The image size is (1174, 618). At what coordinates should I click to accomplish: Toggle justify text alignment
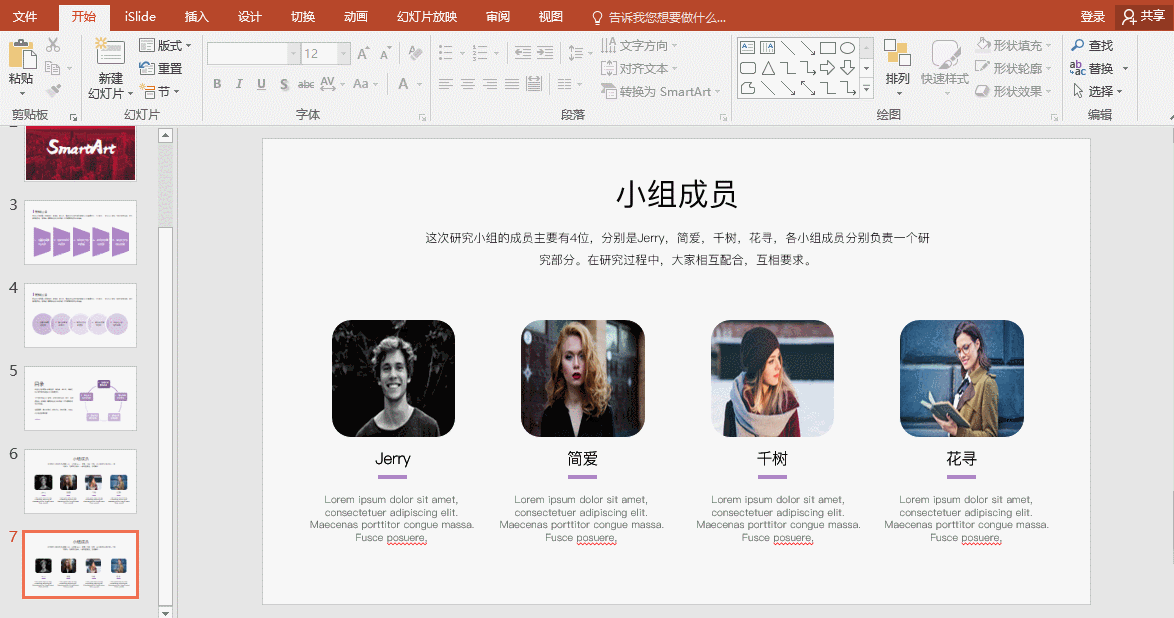point(512,84)
